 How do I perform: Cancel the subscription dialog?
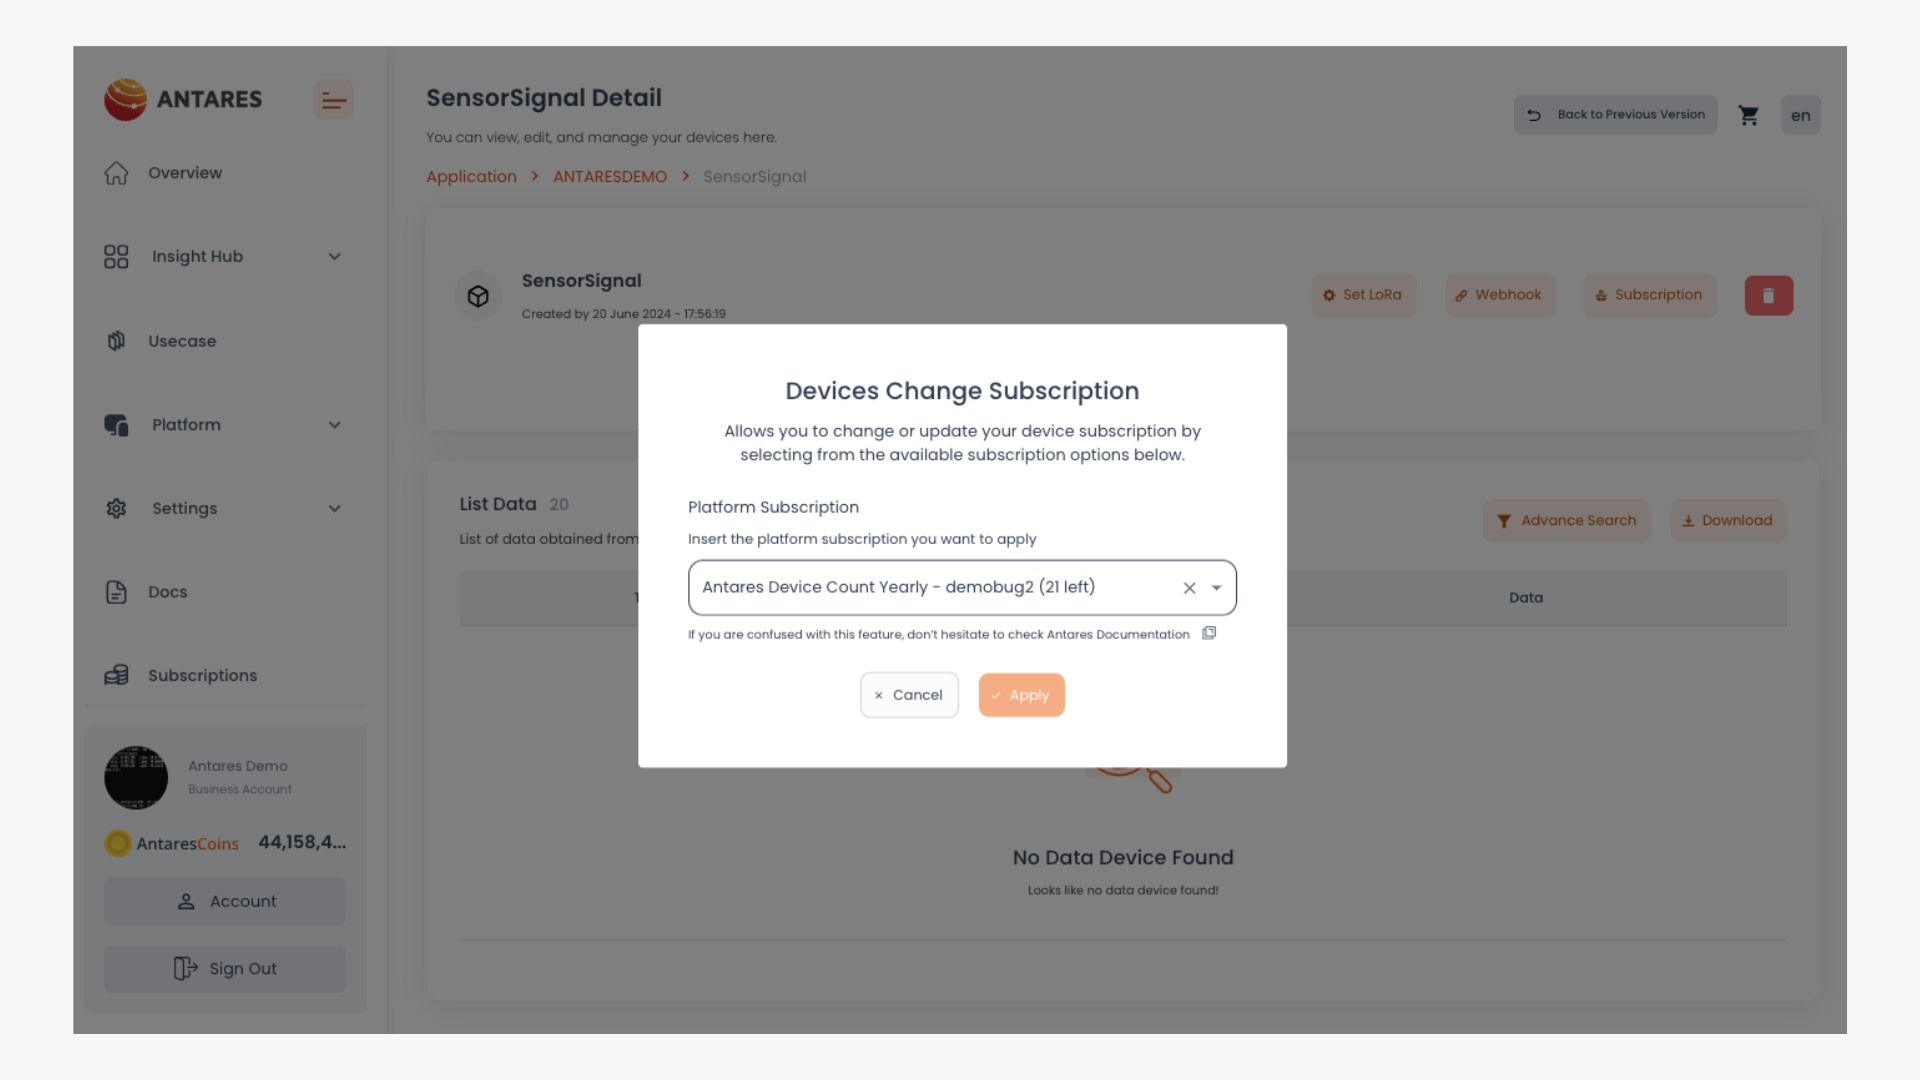pyautogui.click(x=909, y=695)
